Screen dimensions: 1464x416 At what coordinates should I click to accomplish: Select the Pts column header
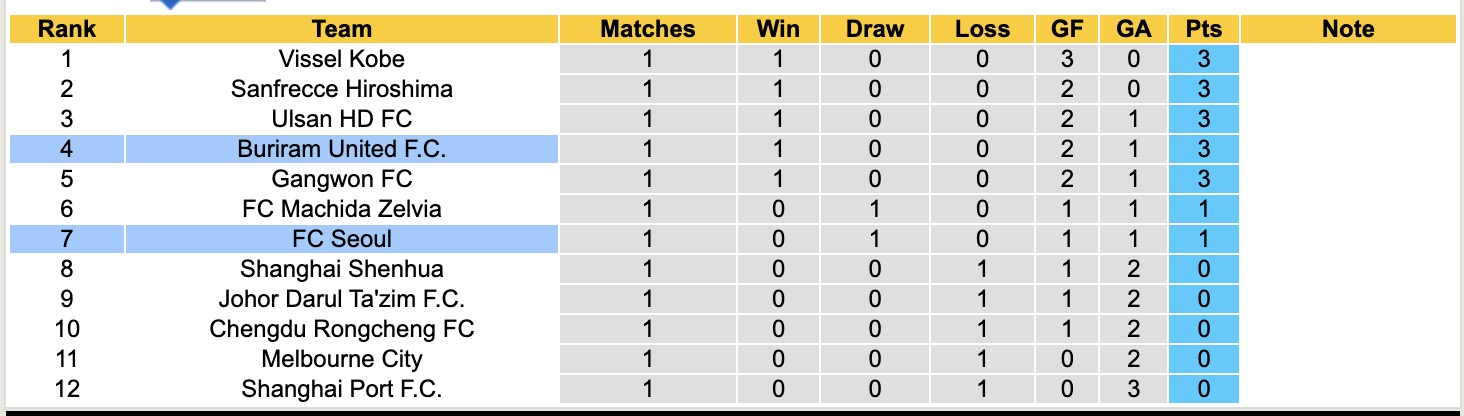[1203, 29]
